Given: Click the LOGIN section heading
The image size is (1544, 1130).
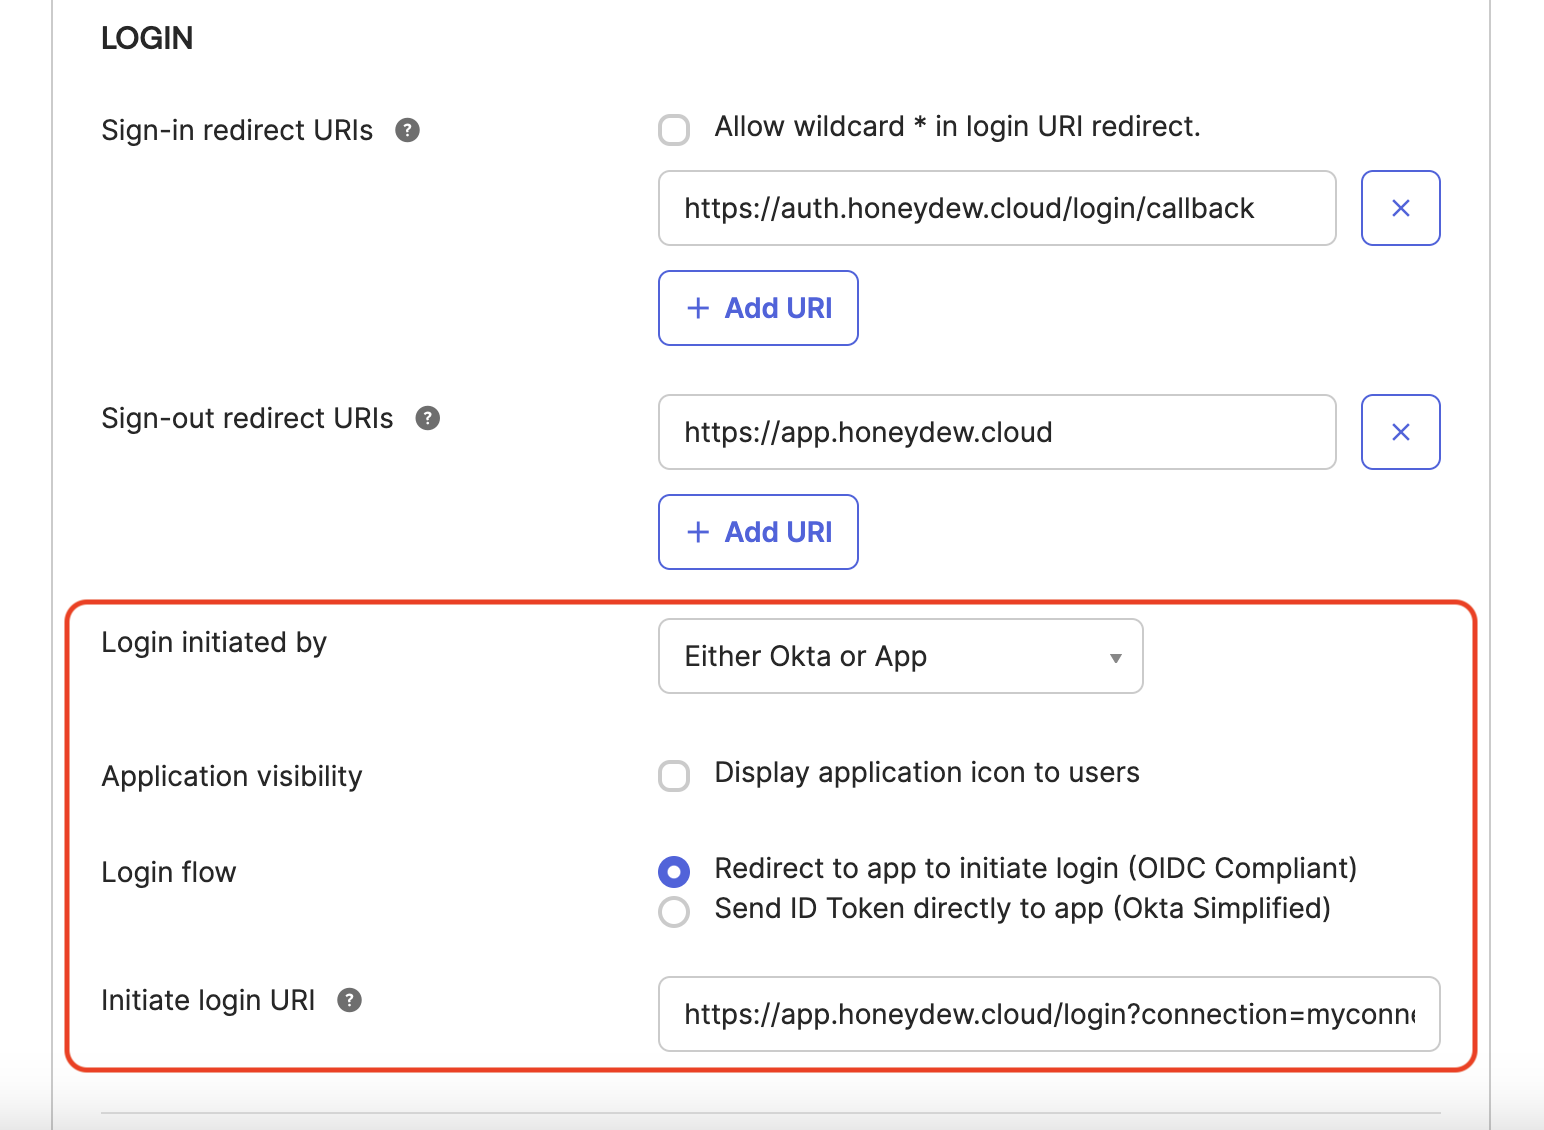Looking at the screenshot, I should (147, 38).
